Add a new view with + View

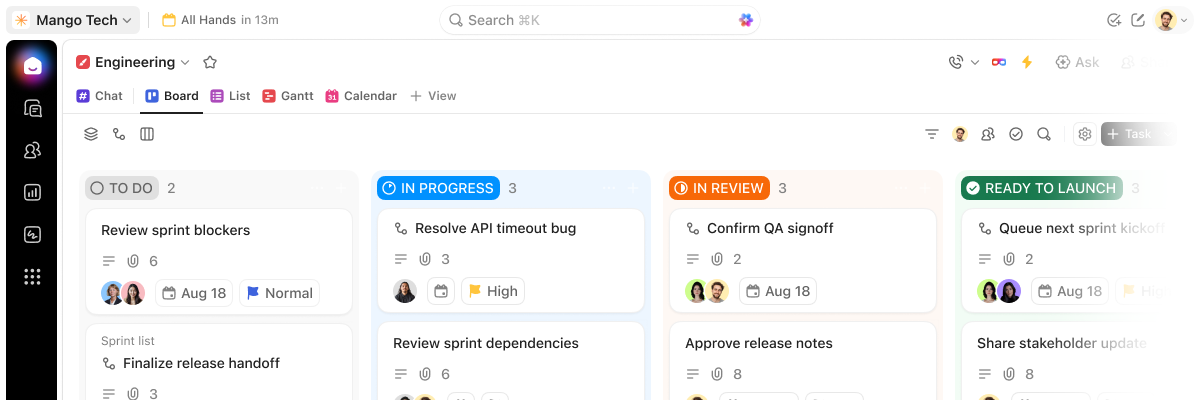[434, 96]
